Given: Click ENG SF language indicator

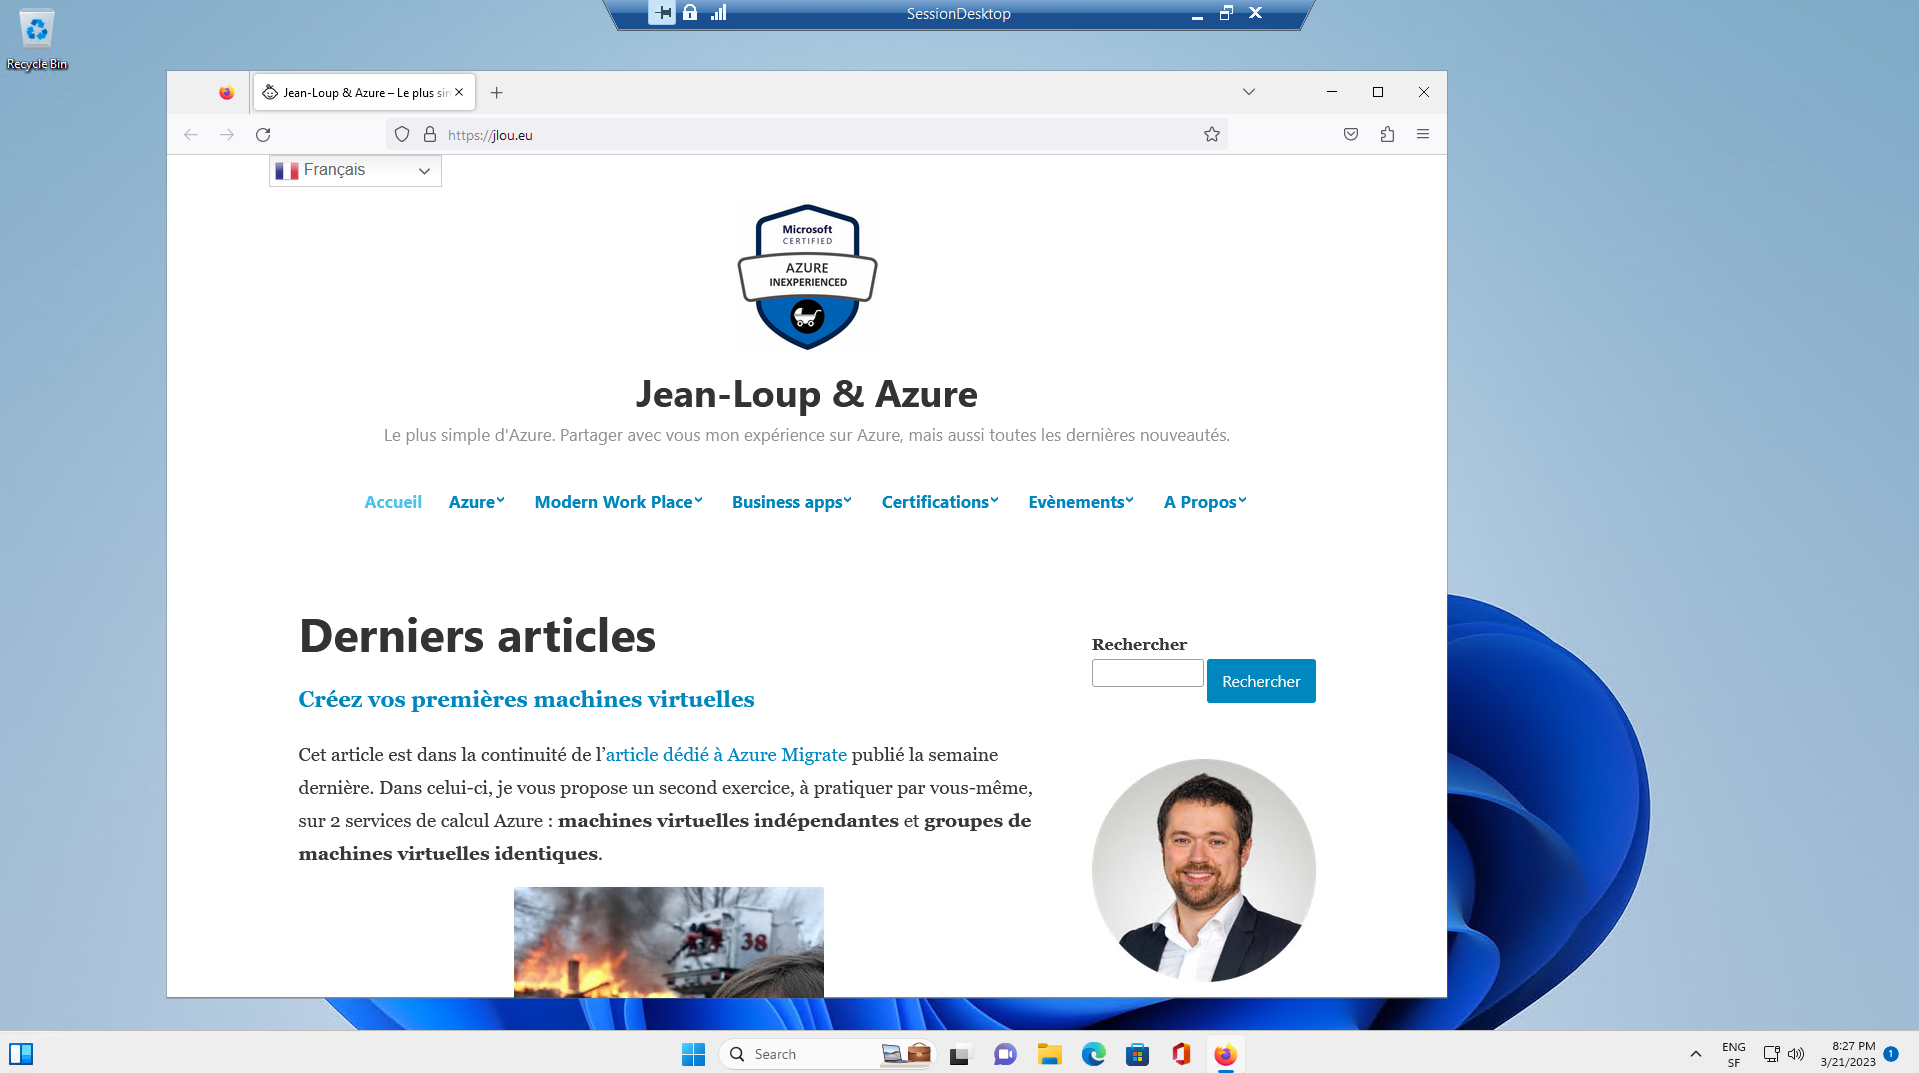Looking at the screenshot, I should click(x=1734, y=1054).
